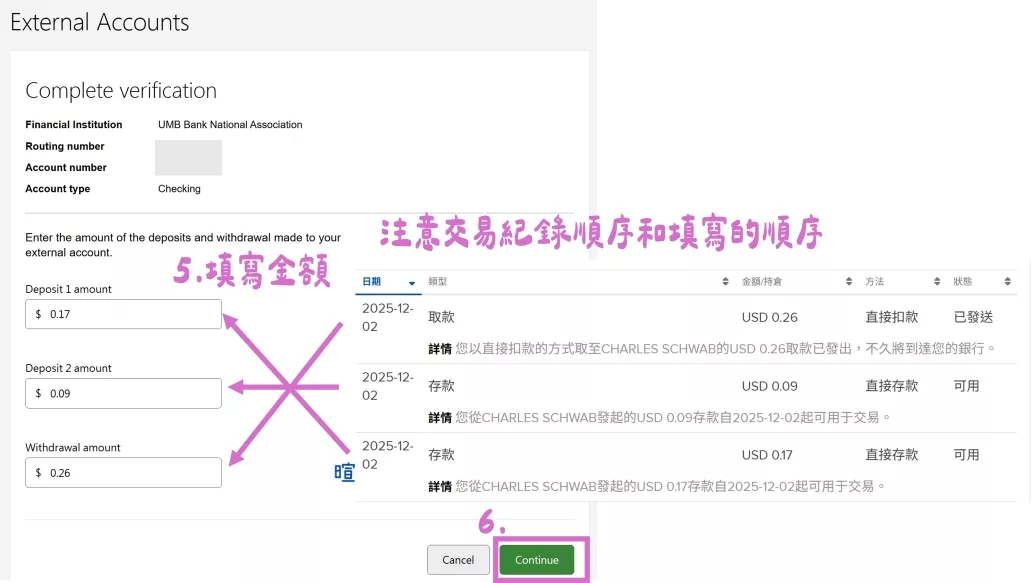Switch to the External Accounts page header
The image size is (1033, 583).
[x=99, y=22]
